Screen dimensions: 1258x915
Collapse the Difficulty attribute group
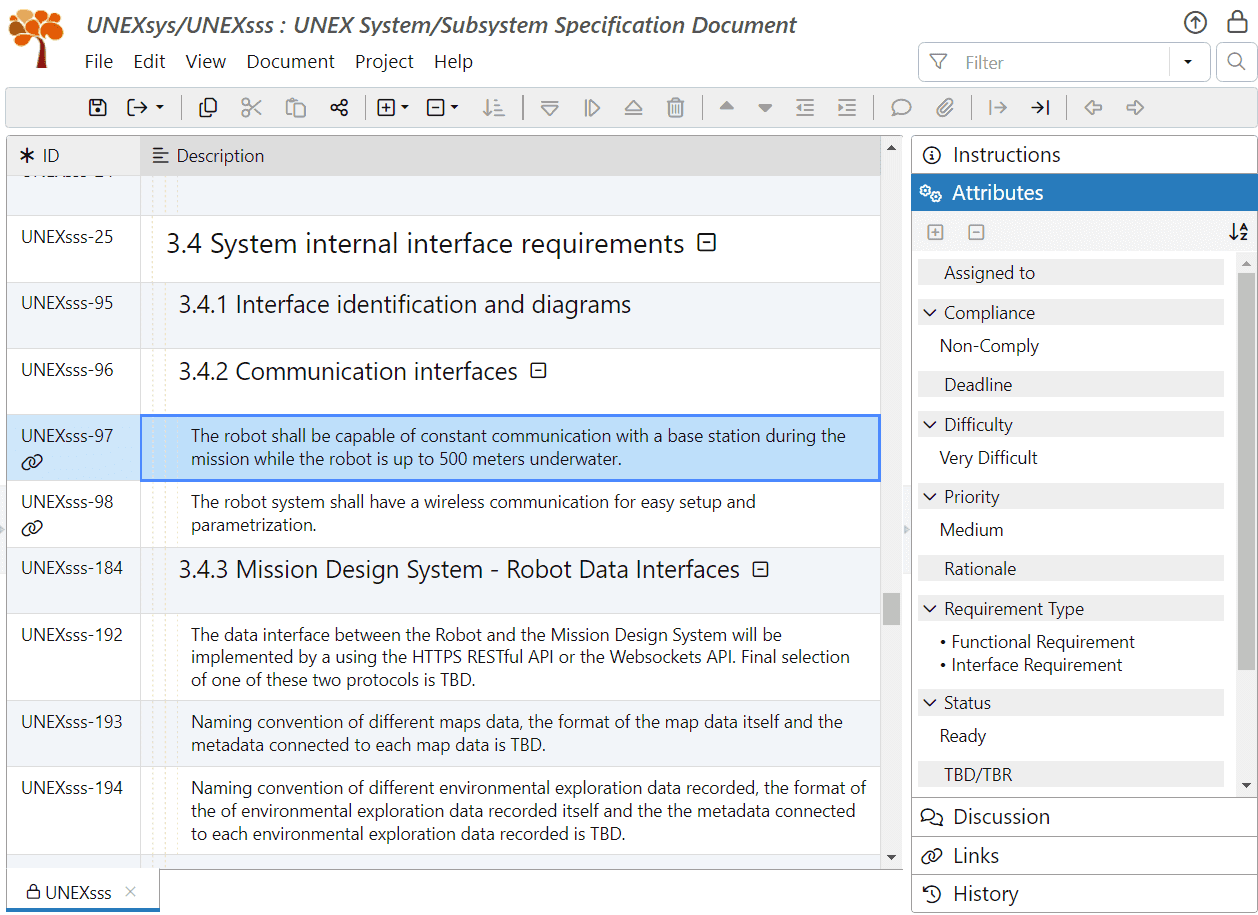(929, 425)
